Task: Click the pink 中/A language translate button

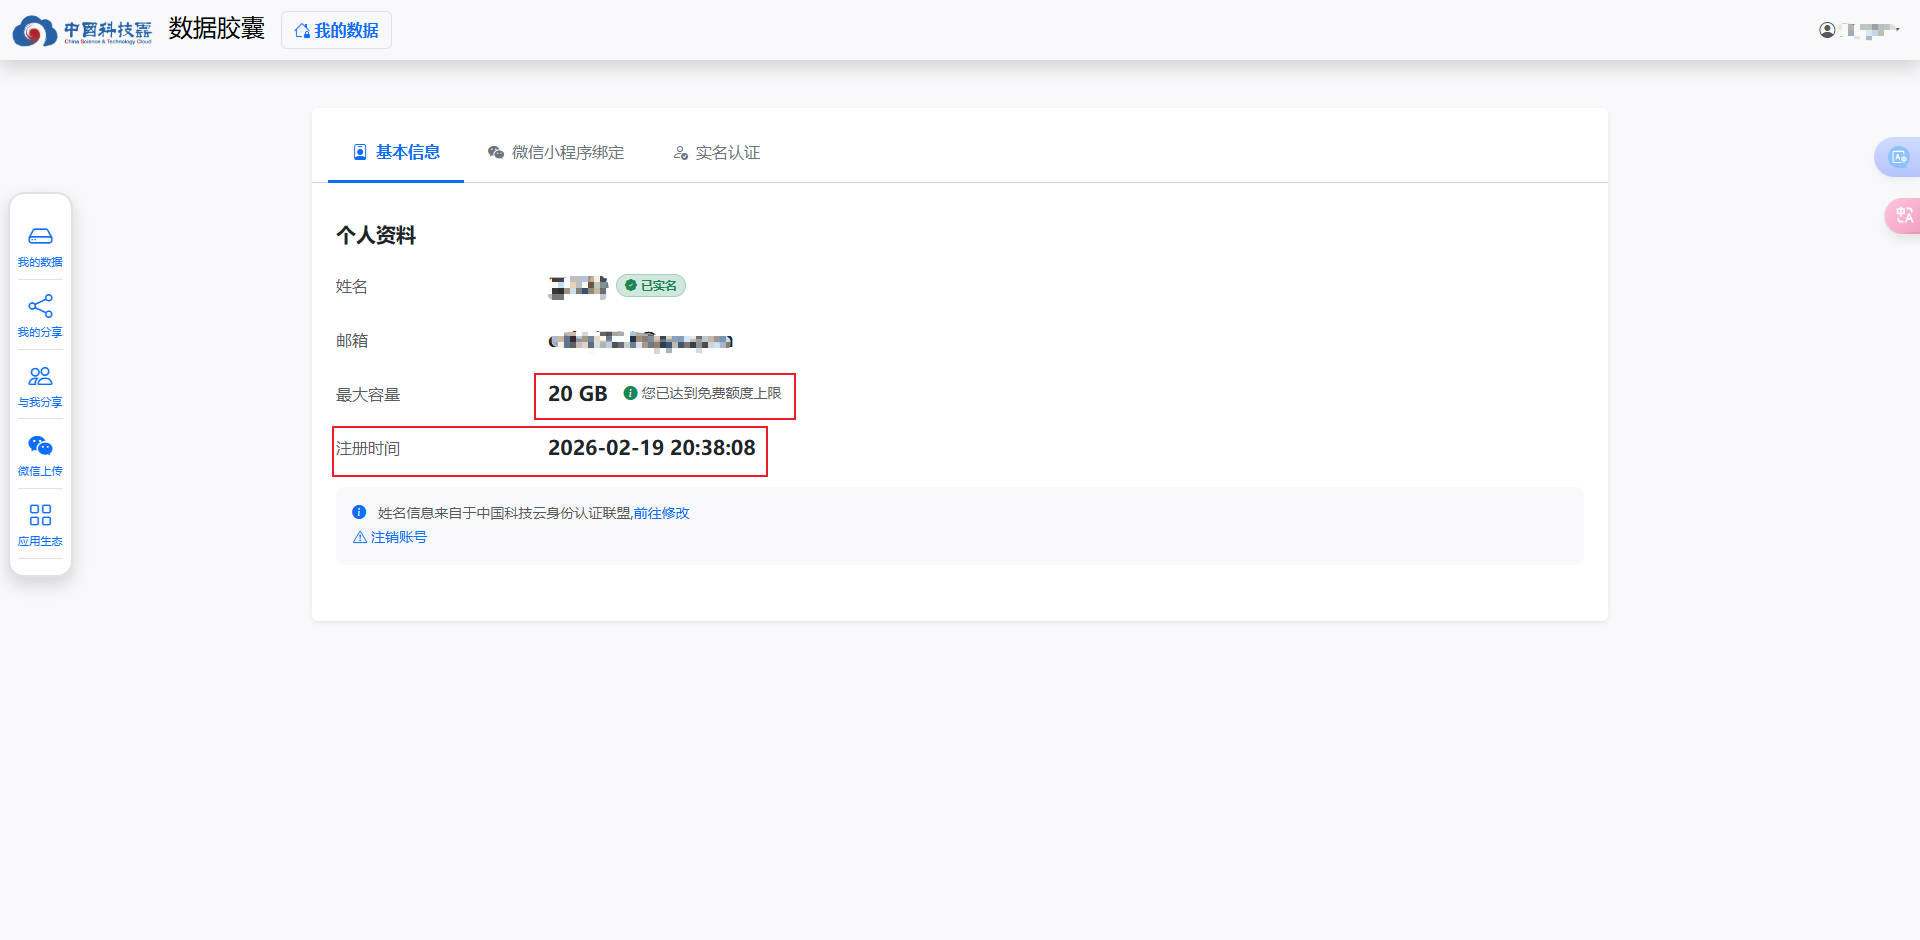Action: tap(1903, 216)
